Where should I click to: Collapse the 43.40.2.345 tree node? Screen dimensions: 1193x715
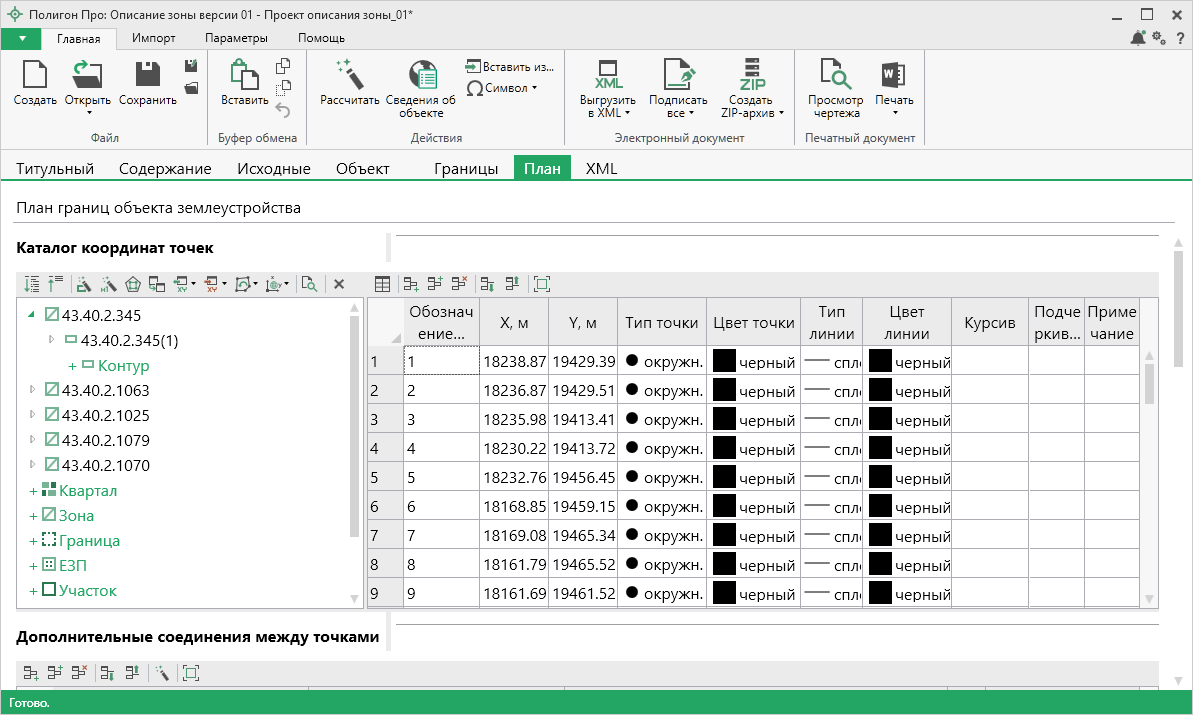point(32,315)
